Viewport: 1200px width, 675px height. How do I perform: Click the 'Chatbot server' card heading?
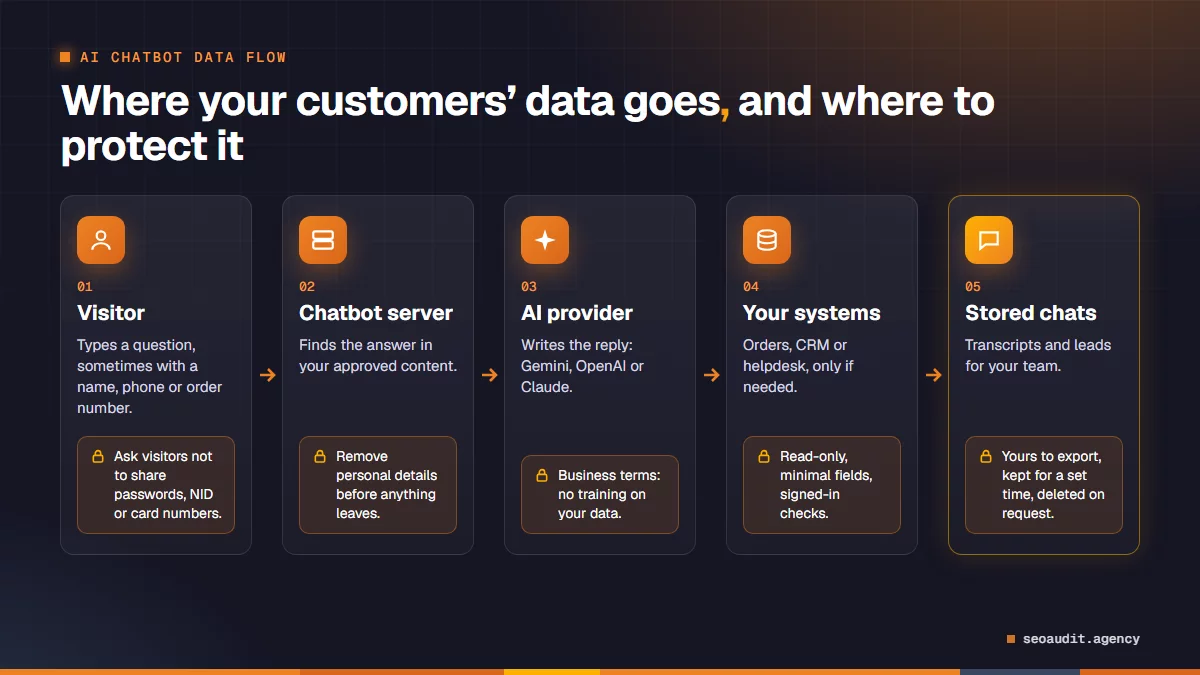(x=376, y=313)
